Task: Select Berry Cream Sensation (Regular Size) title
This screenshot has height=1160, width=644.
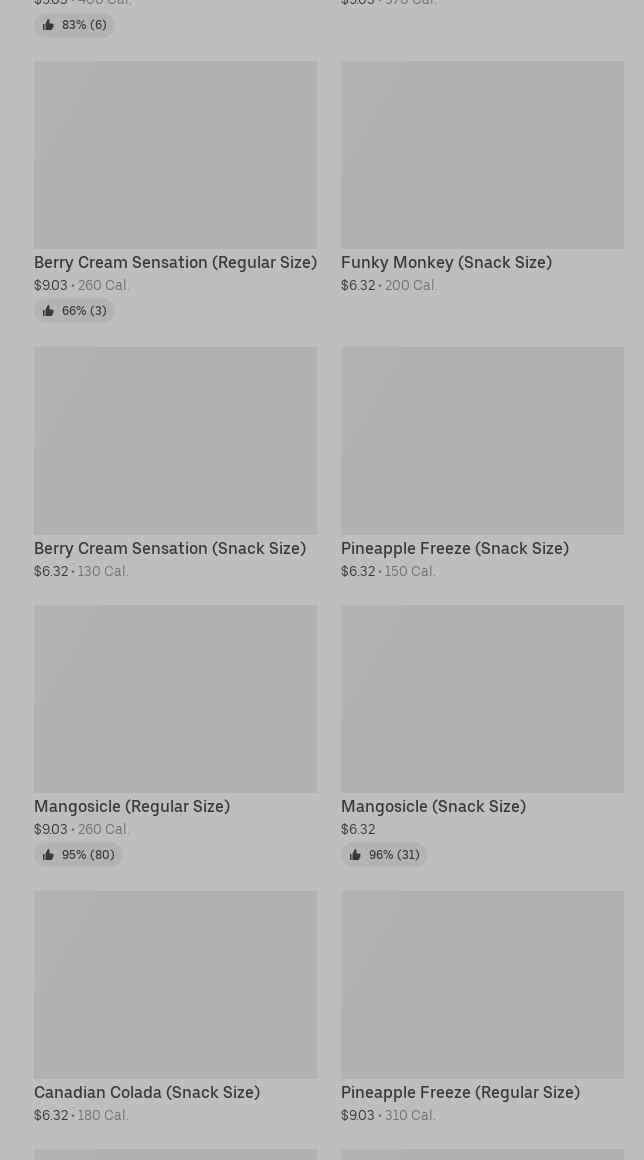Action: 175,263
